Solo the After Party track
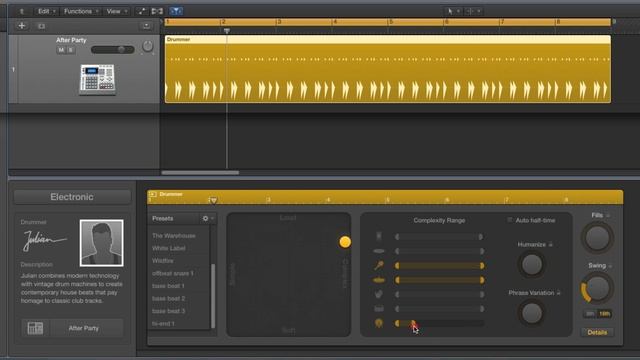This screenshot has width=640, height=360. tap(71, 50)
